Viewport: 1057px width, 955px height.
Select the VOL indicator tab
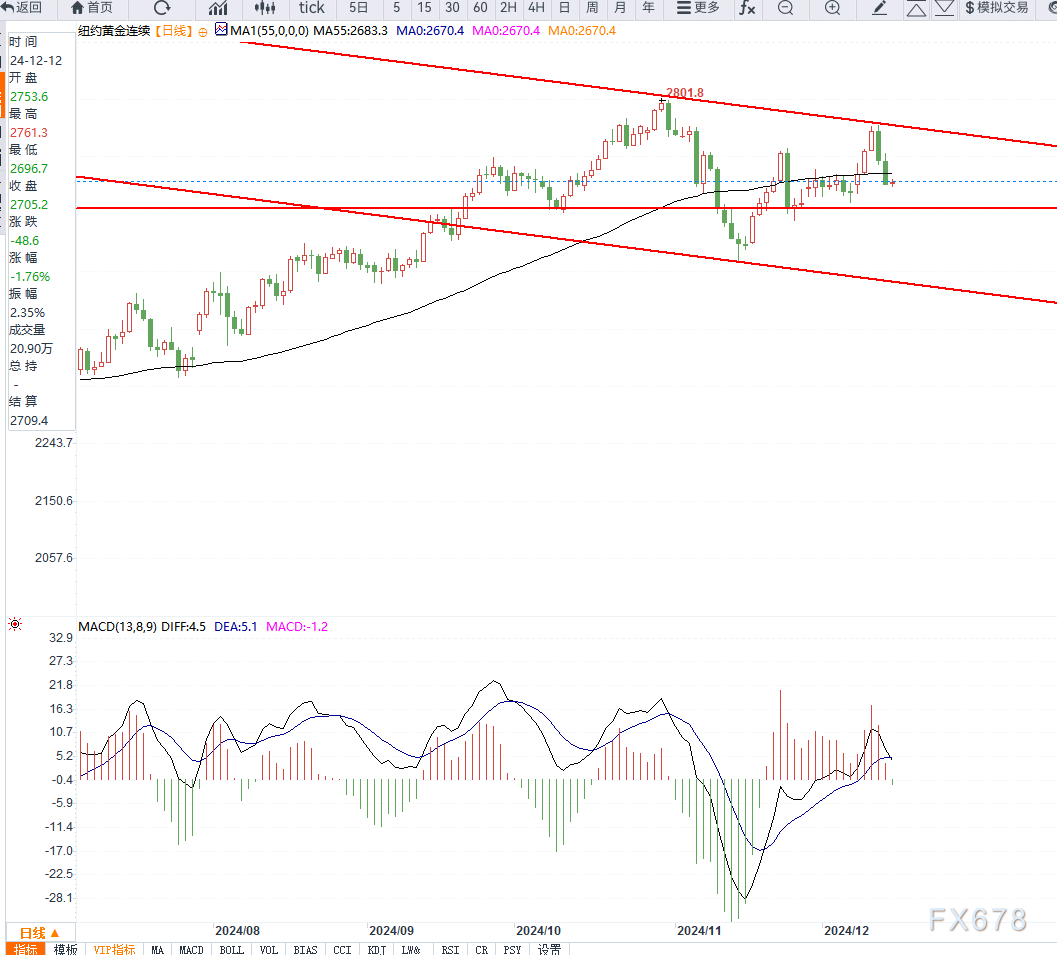[x=269, y=949]
